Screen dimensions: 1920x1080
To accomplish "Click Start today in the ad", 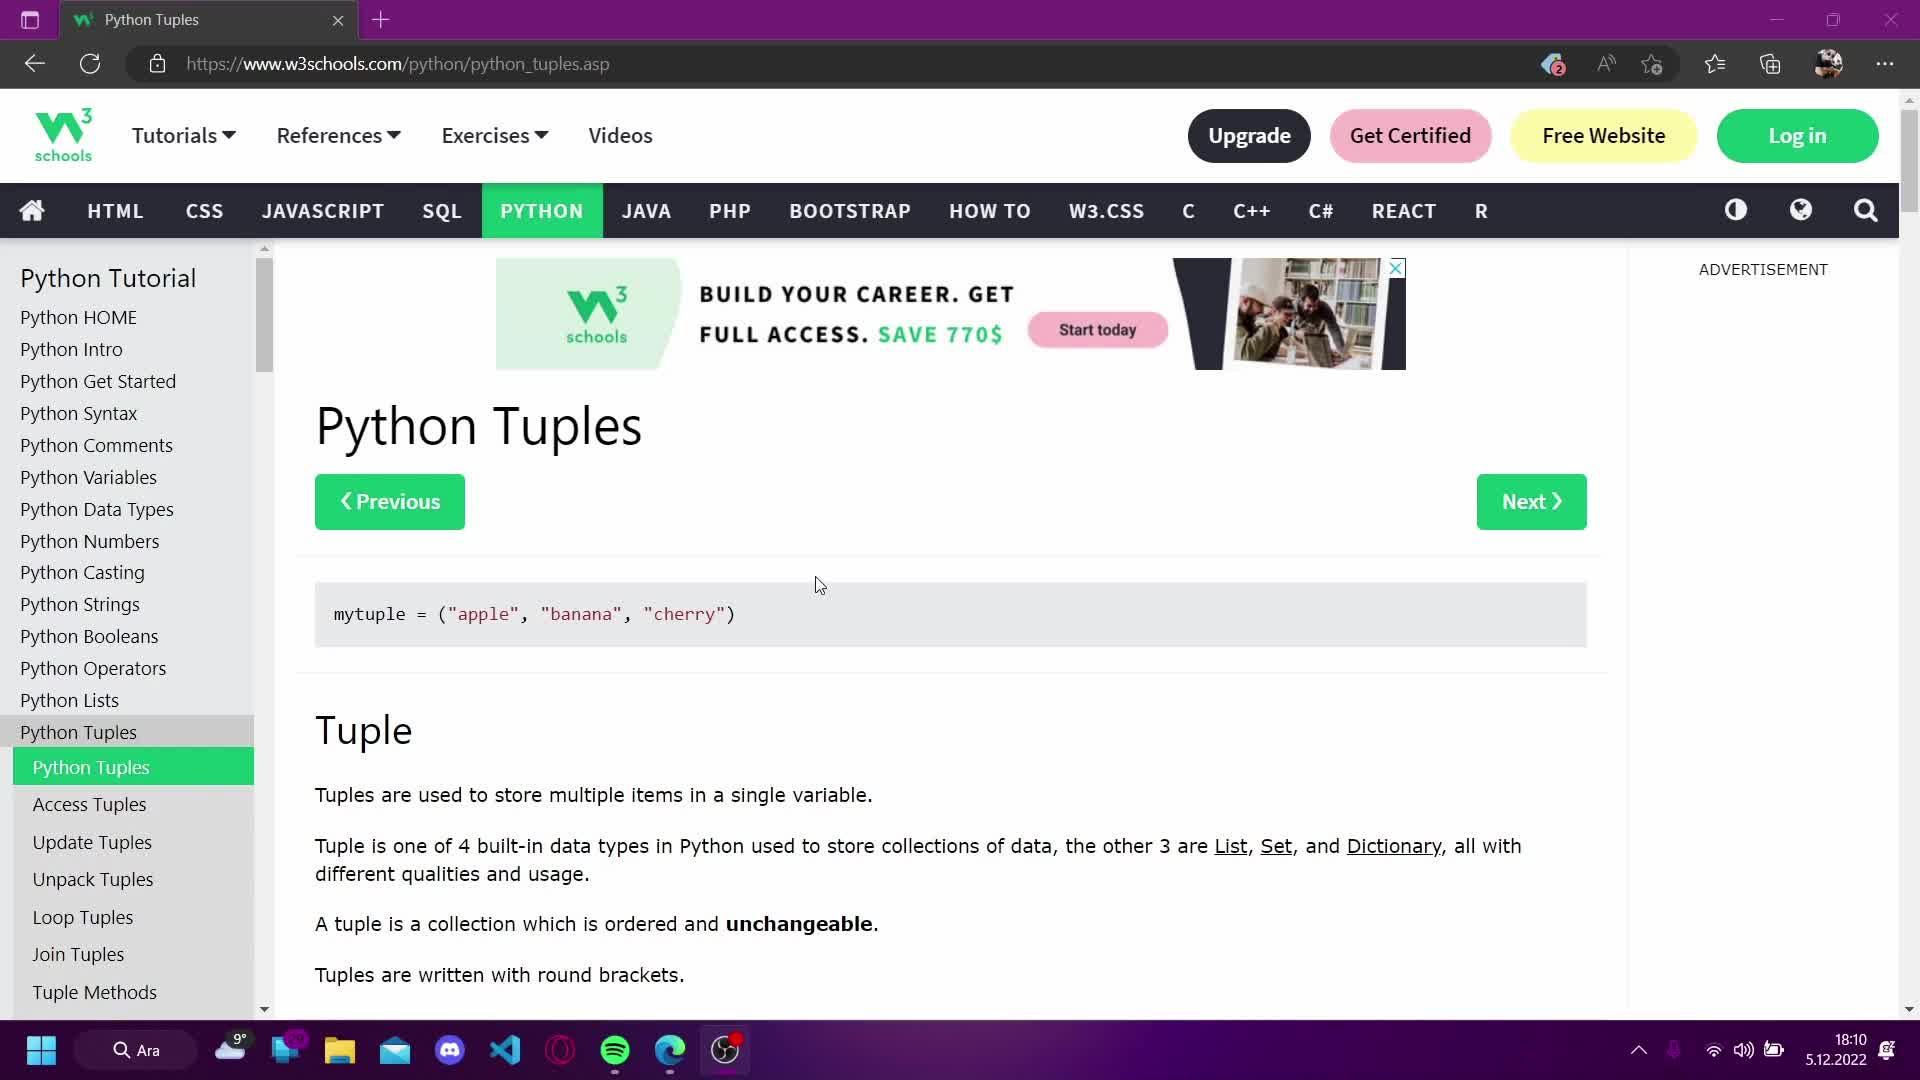I will tap(1097, 330).
